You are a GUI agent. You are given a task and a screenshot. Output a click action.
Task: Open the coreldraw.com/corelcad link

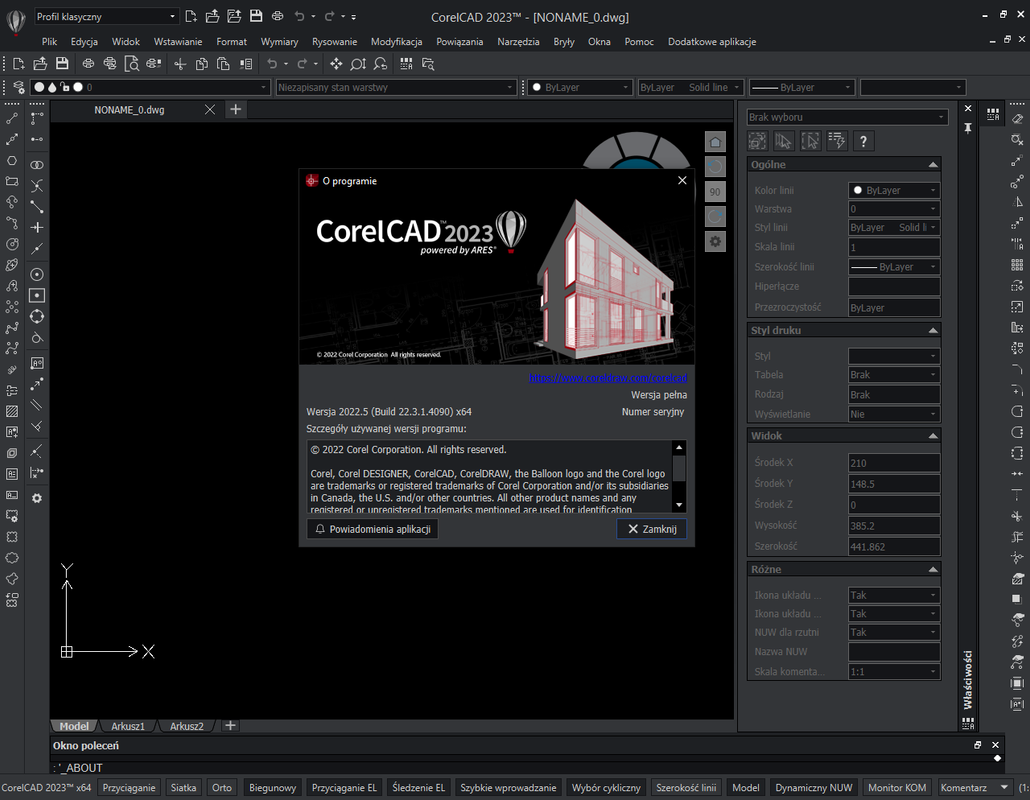point(608,378)
